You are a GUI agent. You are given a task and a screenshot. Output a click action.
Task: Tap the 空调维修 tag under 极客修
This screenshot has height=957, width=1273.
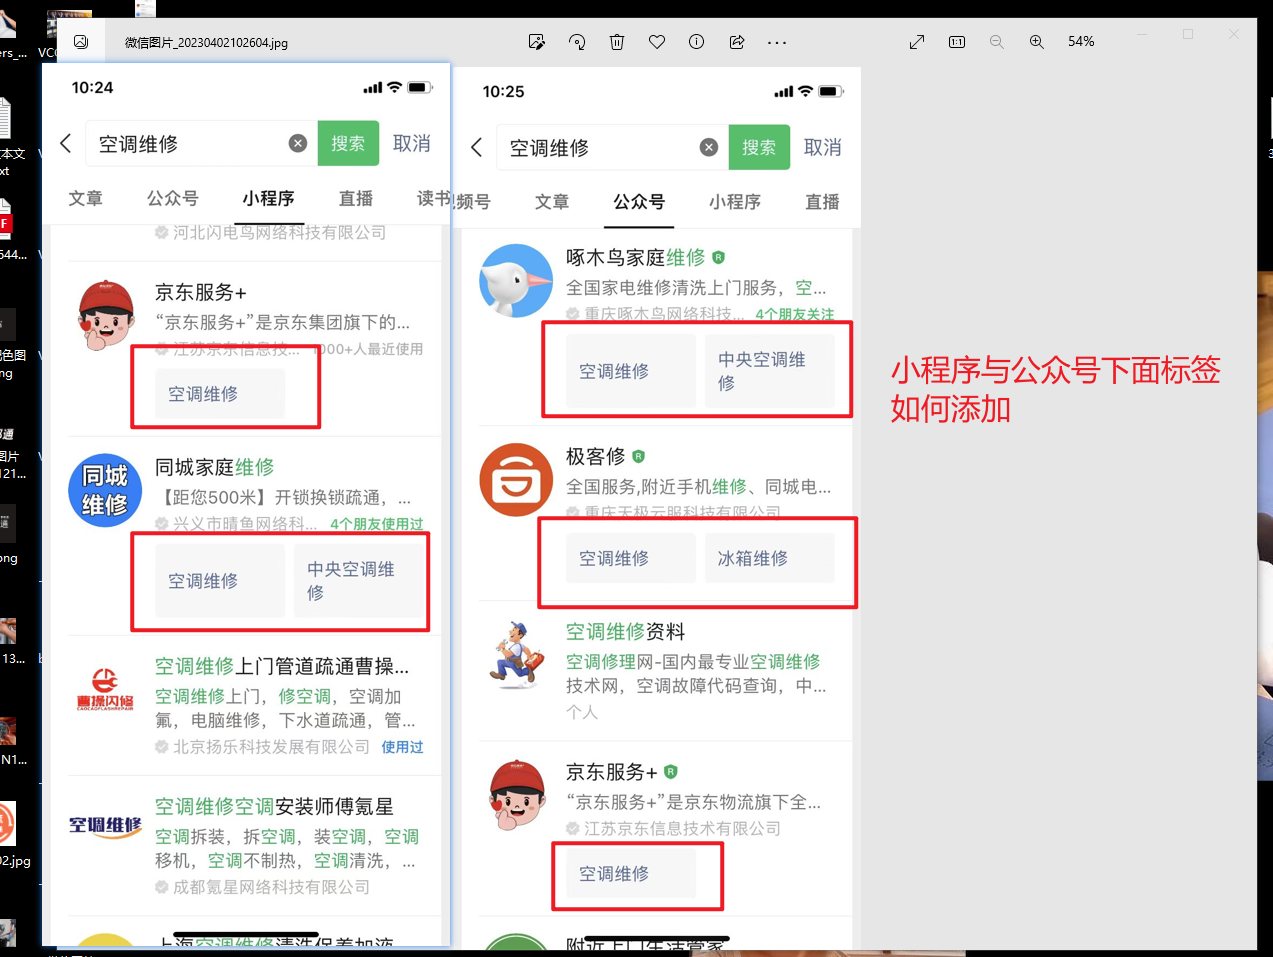(x=631, y=558)
